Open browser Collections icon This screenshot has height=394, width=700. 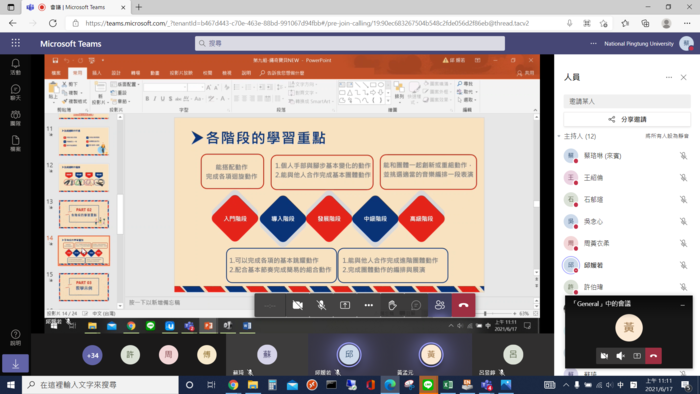[645, 23]
